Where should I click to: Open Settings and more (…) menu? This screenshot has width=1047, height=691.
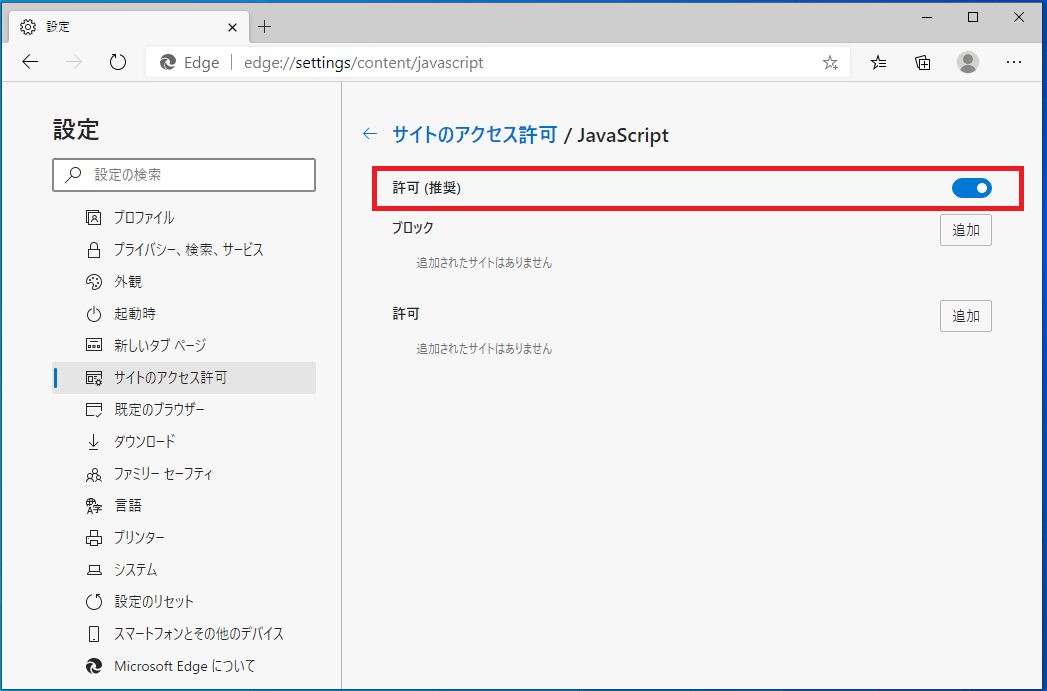click(x=1013, y=62)
